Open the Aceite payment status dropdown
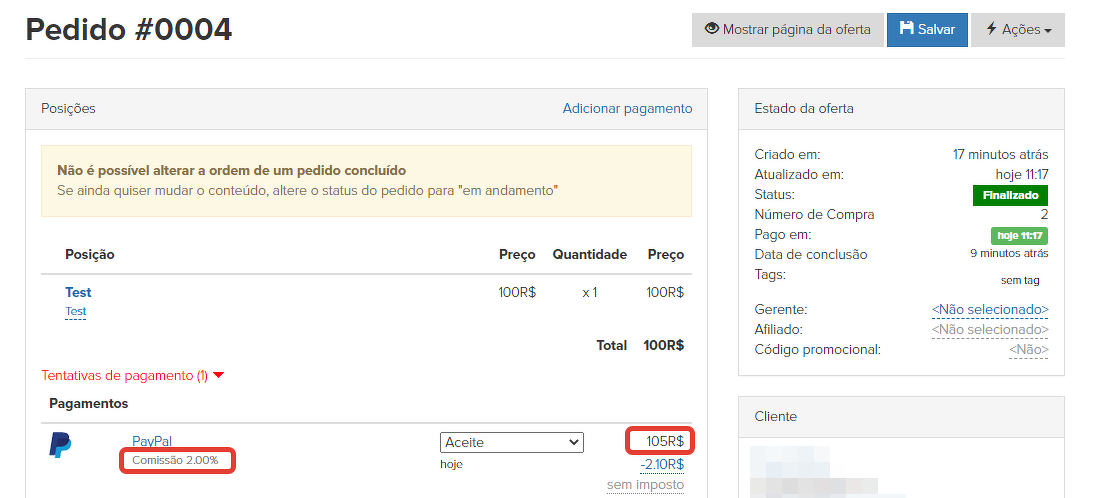Image resolution: width=1110 pixels, height=498 pixels. [x=511, y=442]
